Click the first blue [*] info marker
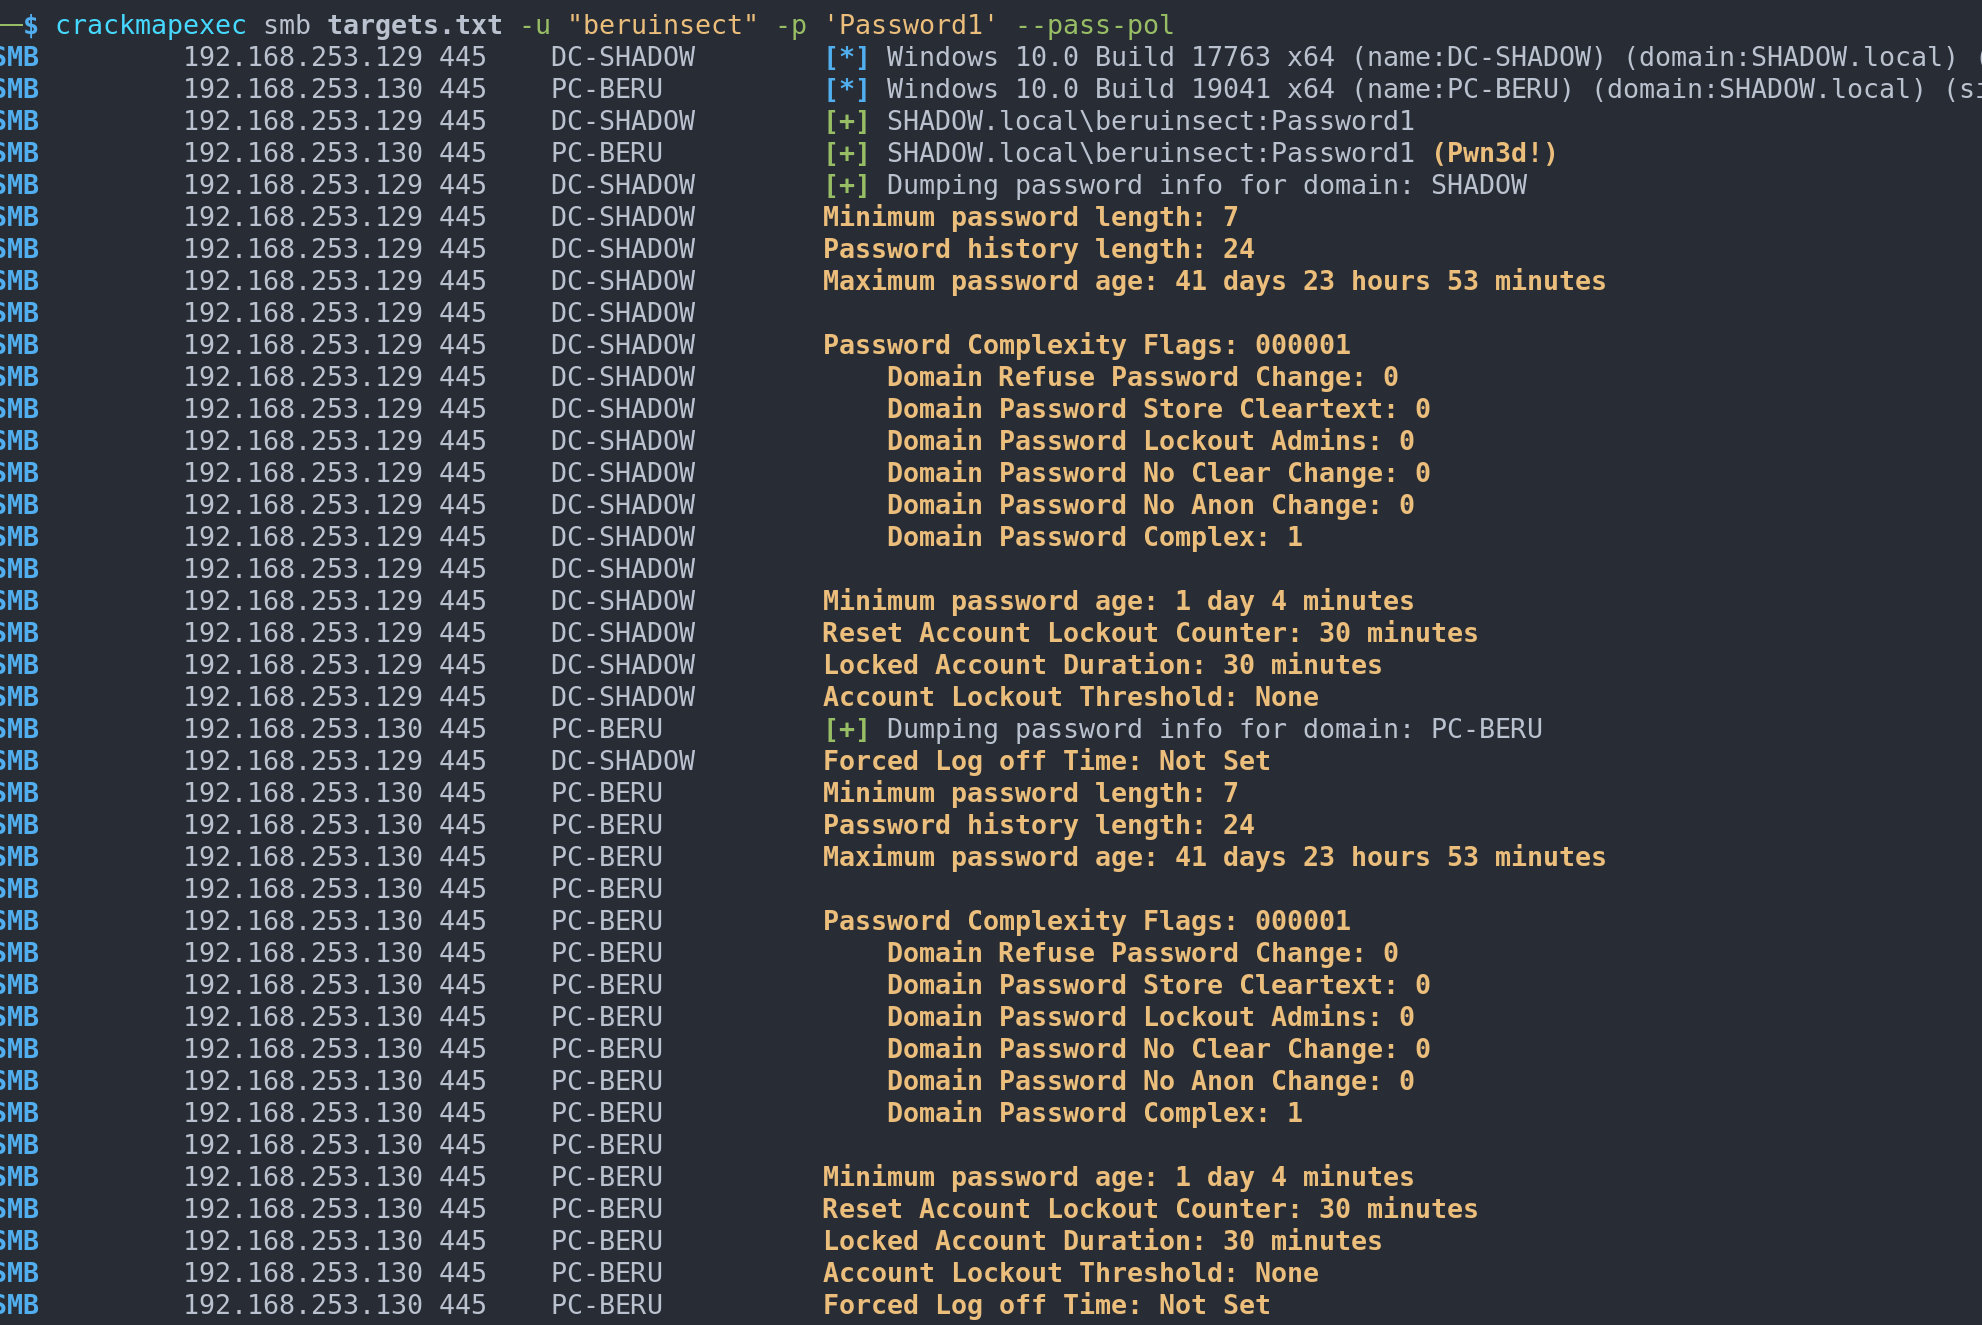 846,57
